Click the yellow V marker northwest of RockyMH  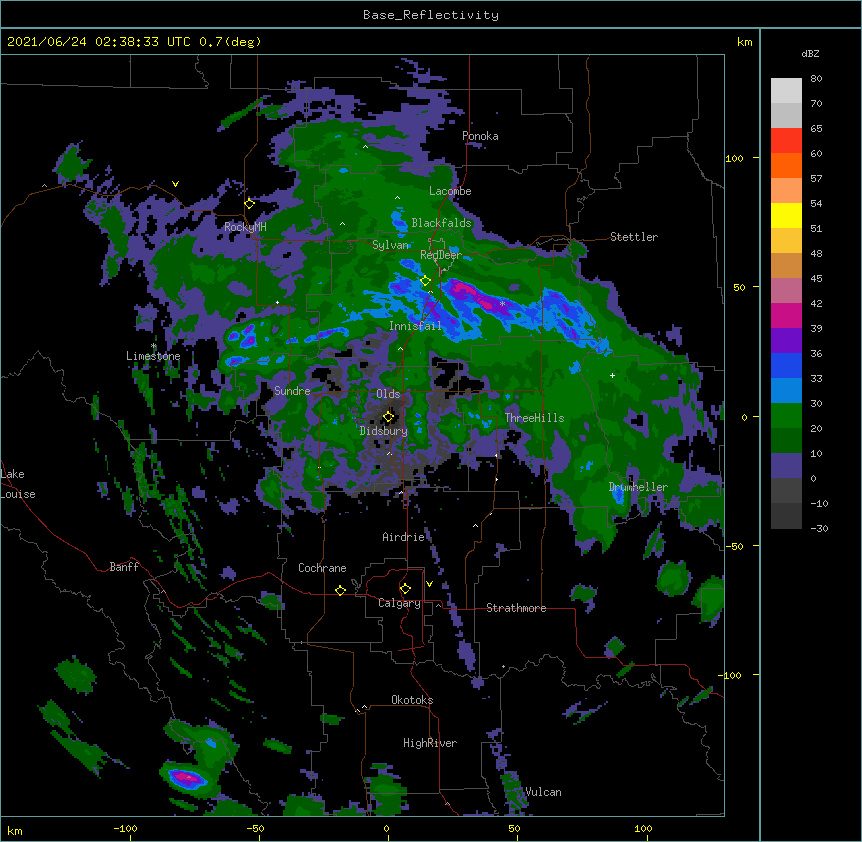click(175, 184)
